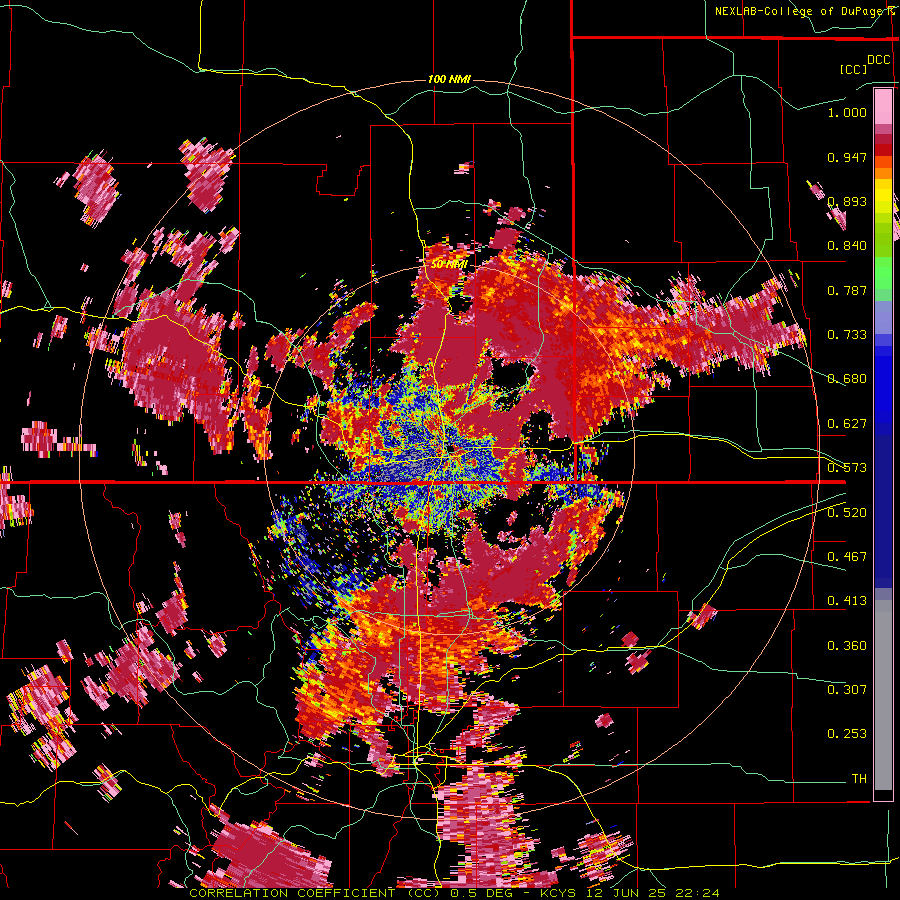900x900 pixels.
Task: Select the 0.627 scale value
Action: tap(847, 424)
